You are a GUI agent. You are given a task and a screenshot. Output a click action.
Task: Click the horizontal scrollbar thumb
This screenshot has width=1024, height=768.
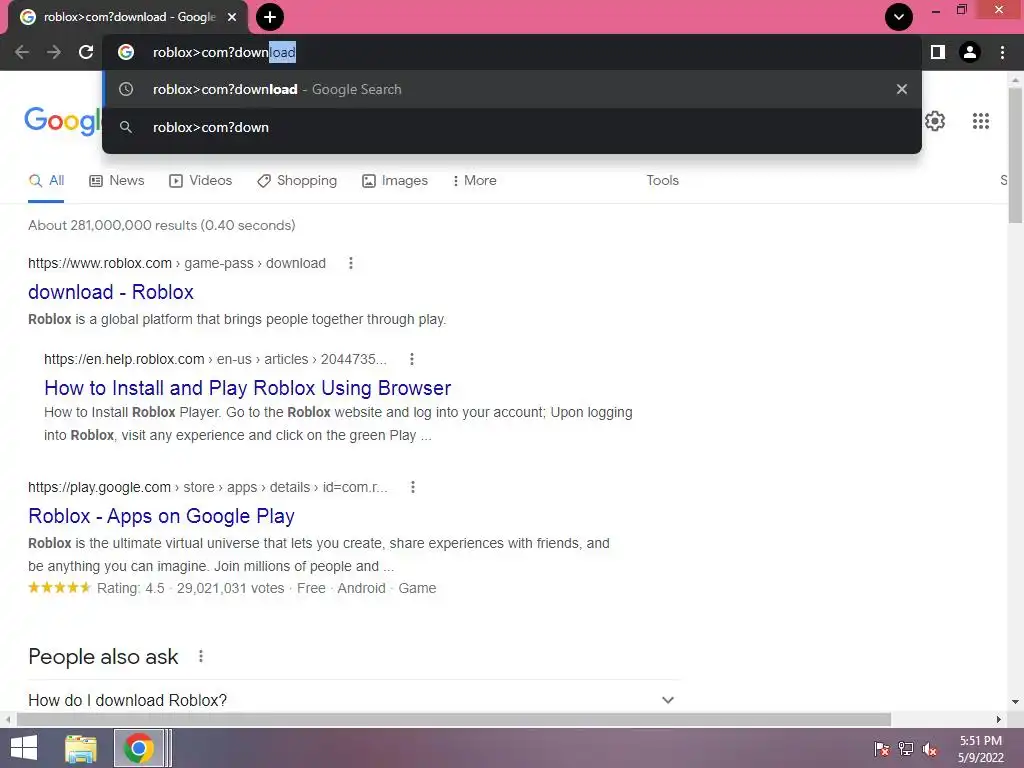click(454, 720)
